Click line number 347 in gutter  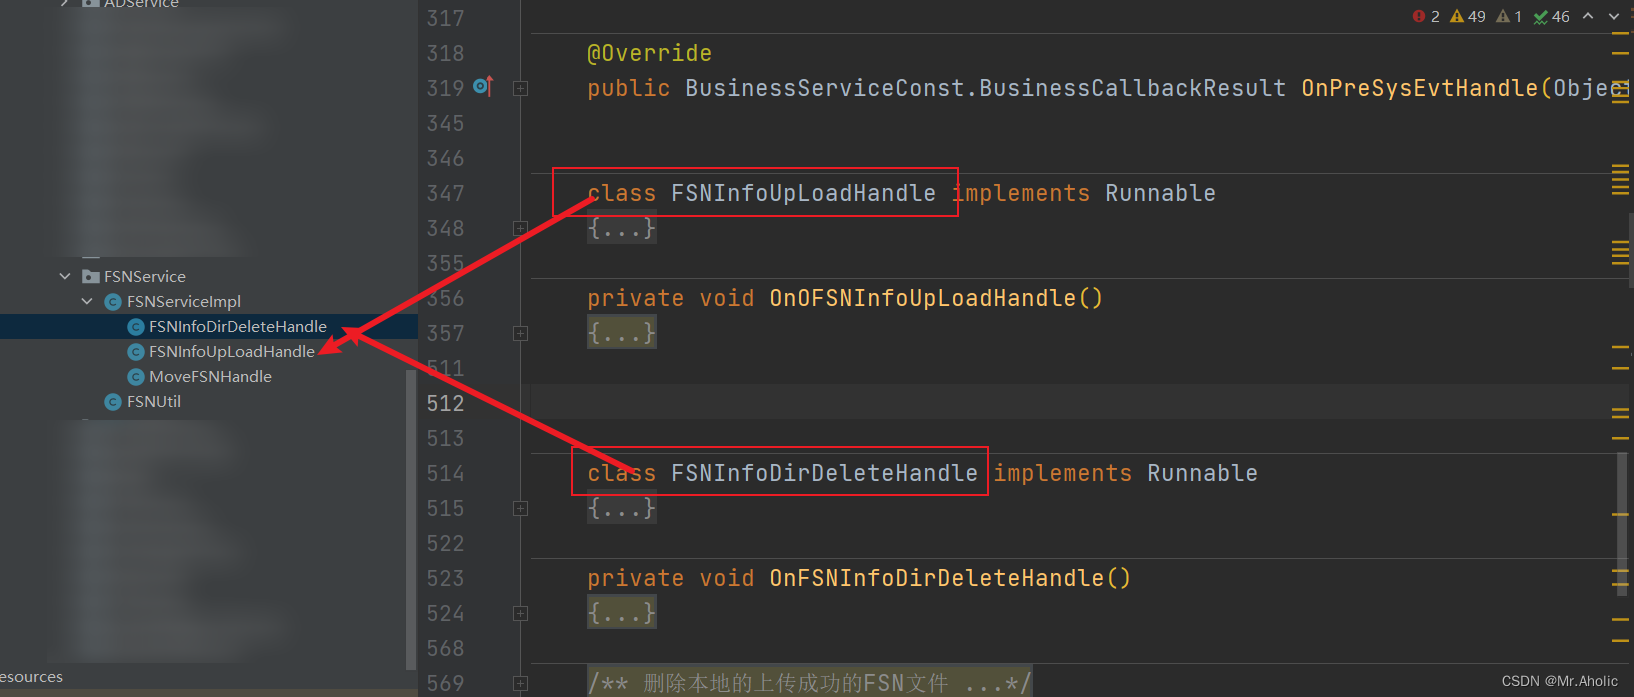coord(445,193)
